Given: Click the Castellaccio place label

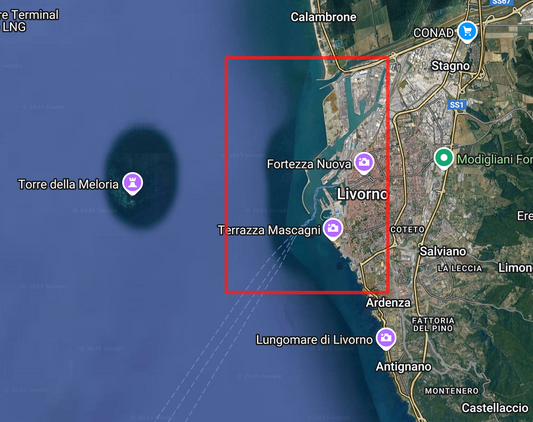Looking at the screenshot, I should 495,408.
